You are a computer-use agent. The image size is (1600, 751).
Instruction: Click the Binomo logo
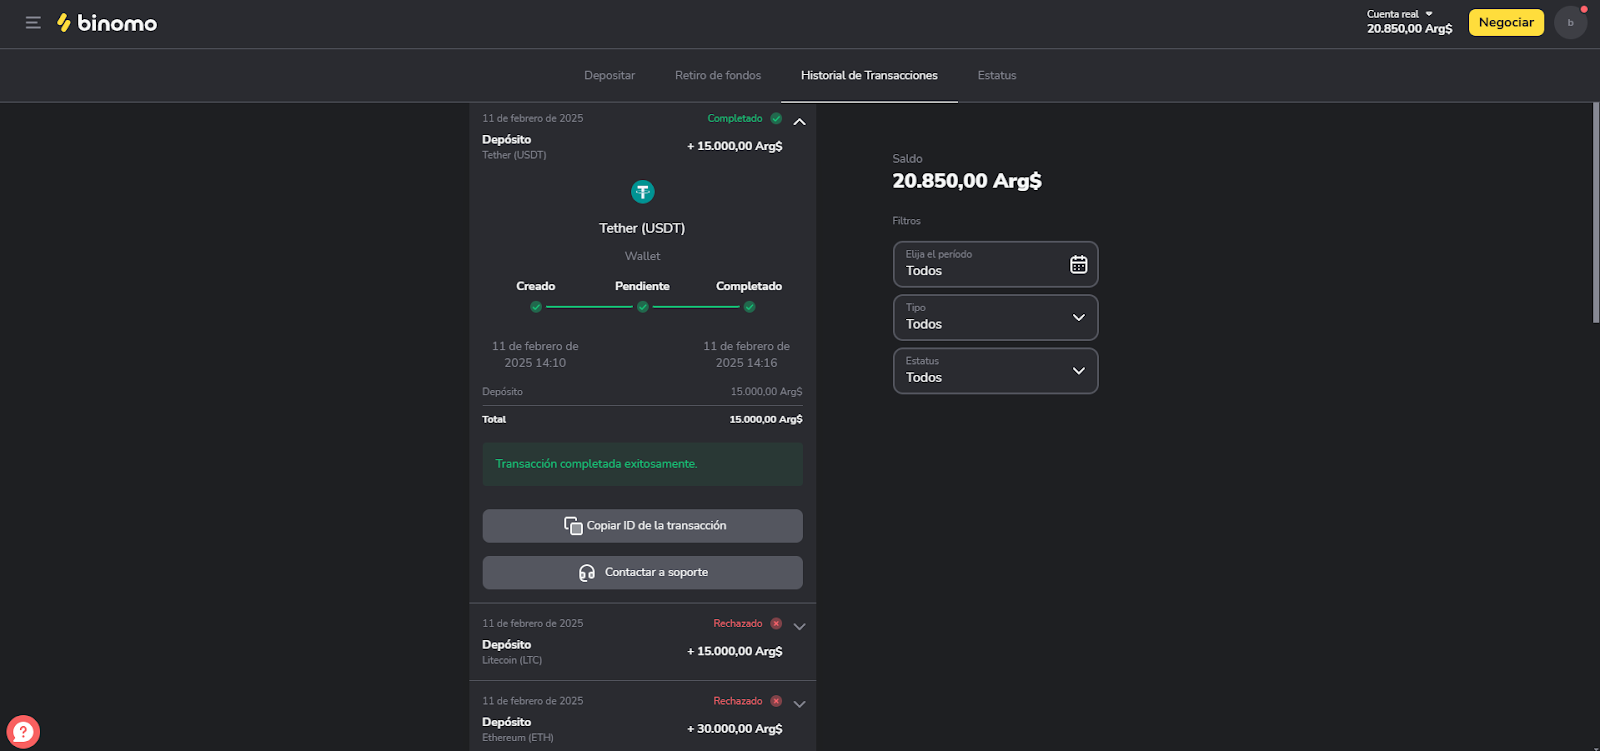click(107, 23)
